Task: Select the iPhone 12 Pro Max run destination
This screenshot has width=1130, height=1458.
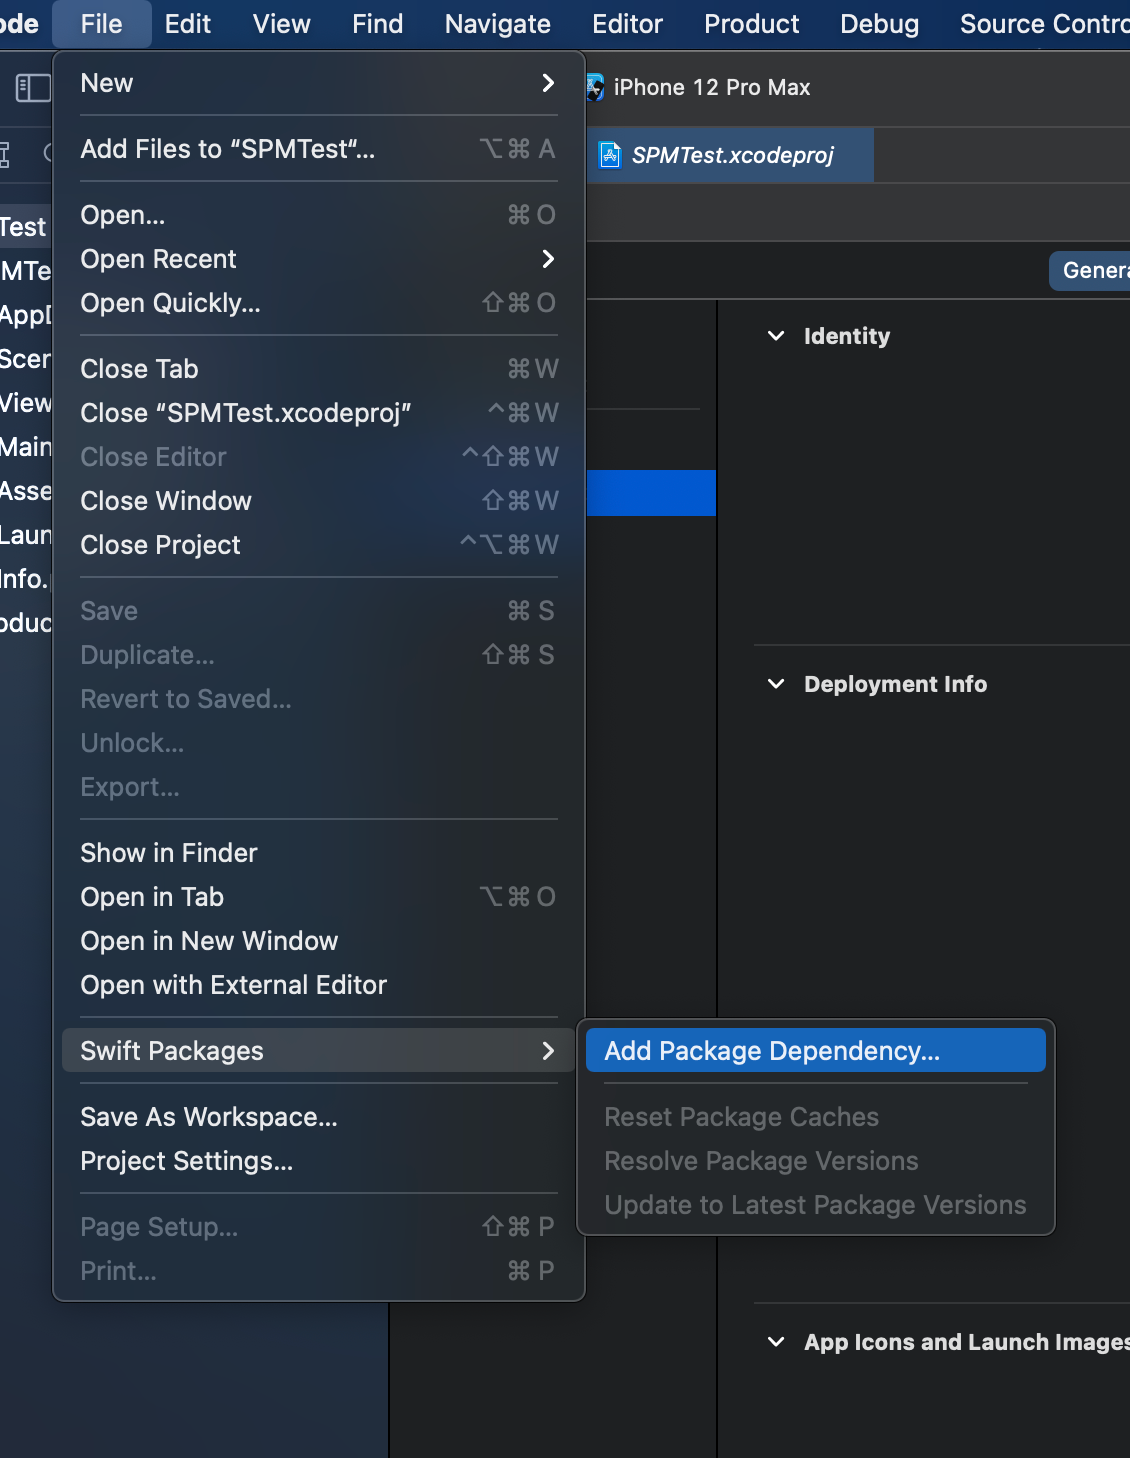Action: 712,87
